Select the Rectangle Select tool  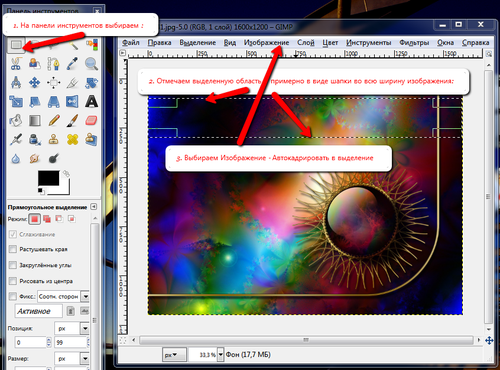[16, 44]
